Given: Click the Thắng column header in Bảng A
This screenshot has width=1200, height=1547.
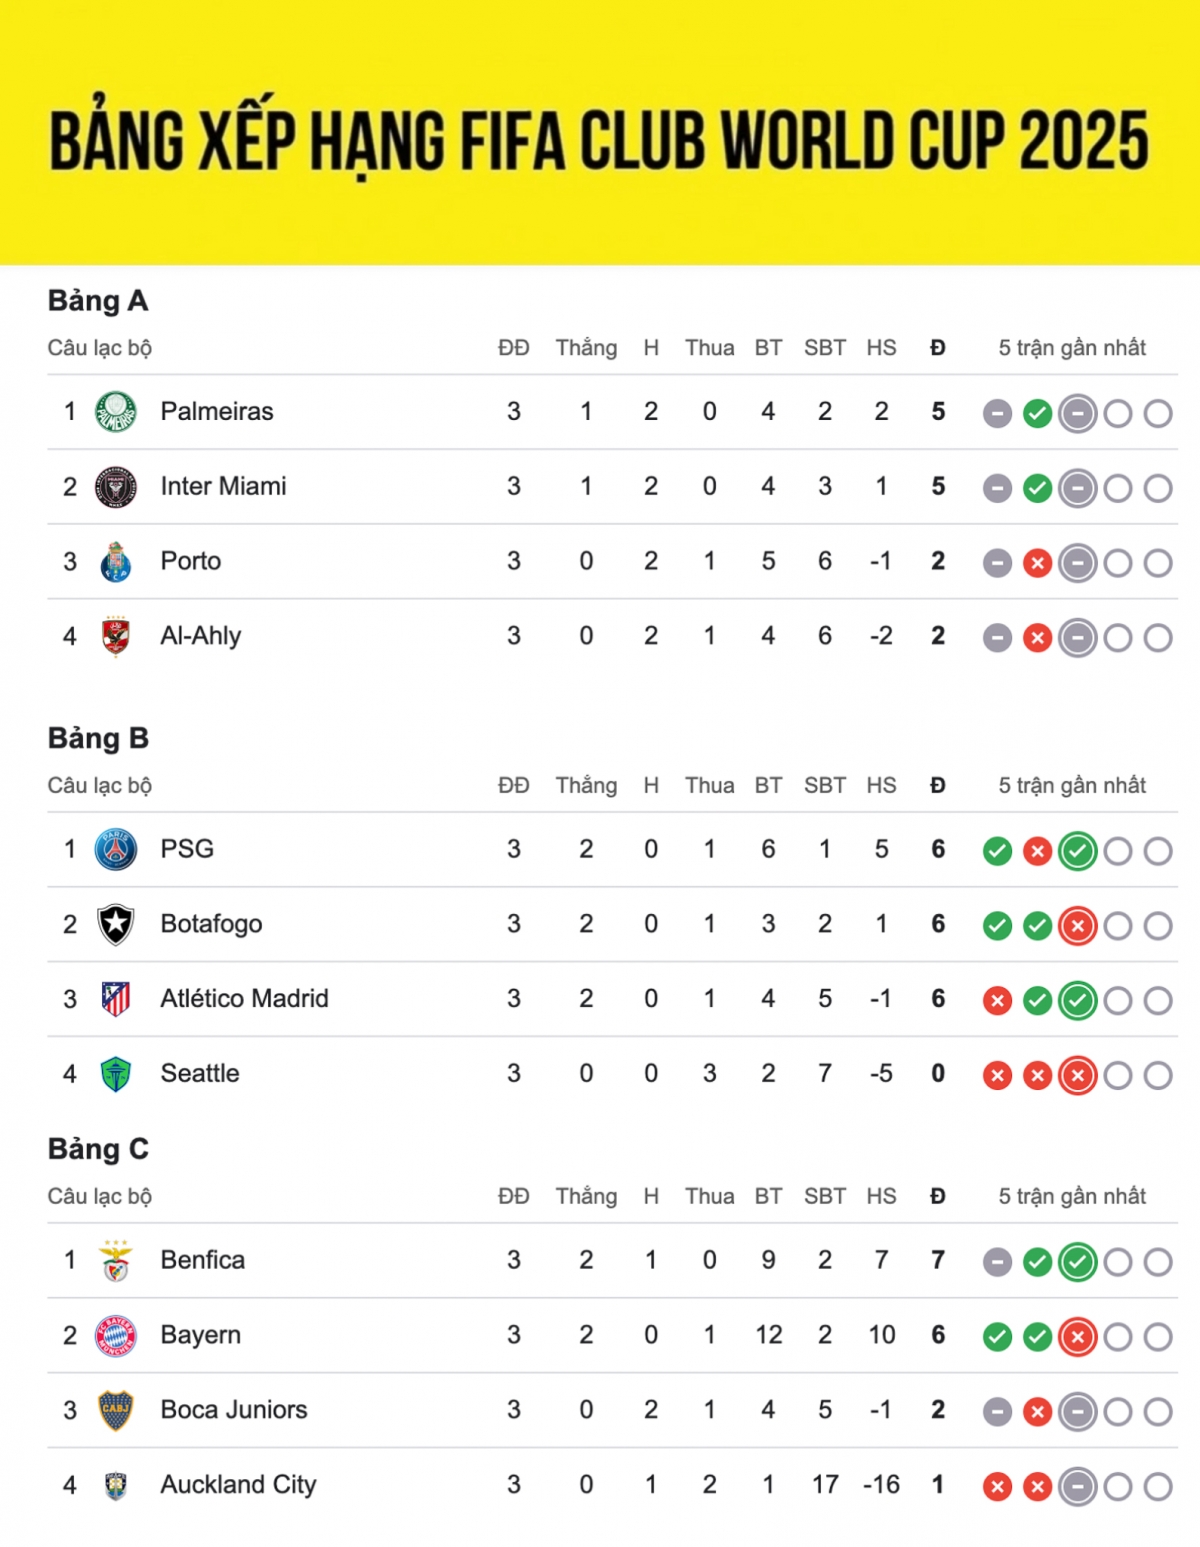Looking at the screenshot, I should tap(587, 348).
